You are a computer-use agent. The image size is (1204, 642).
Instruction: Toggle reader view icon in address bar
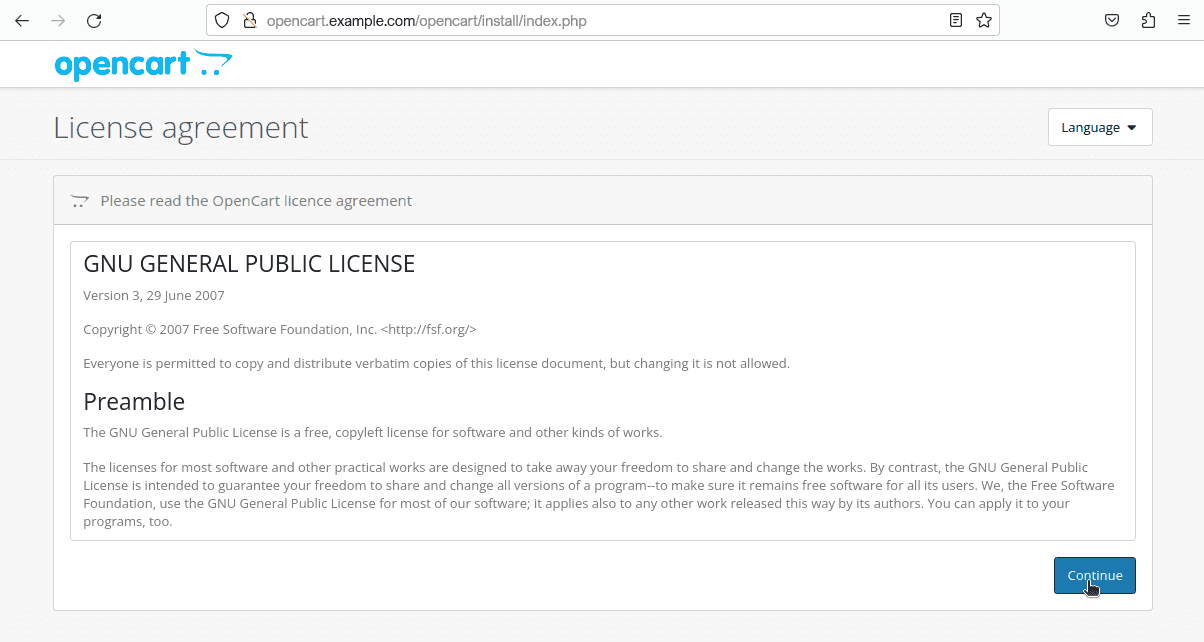pos(956,20)
